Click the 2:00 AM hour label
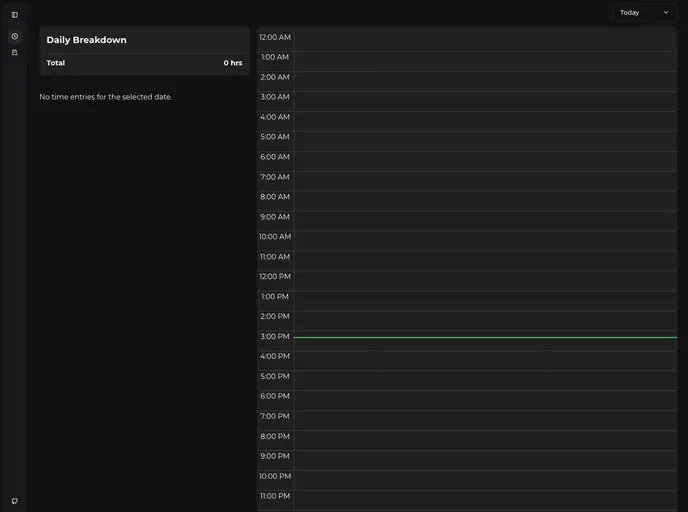This screenshot has height=512, width=688. [x=275, y=77]
